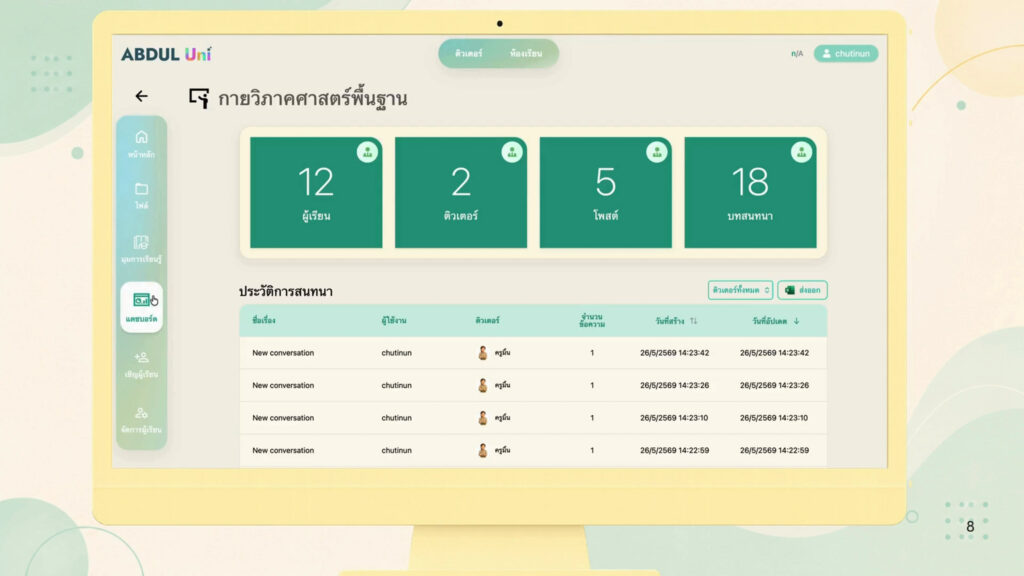This screenshot has width=1024, height=576.
Task: Open the 12 ผู้เรียน stat card
Action: 316,193
